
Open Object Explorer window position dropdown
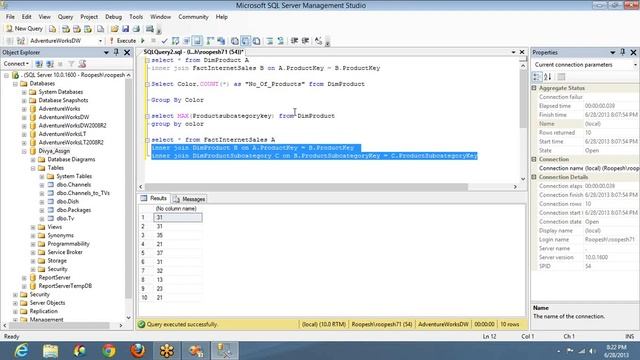click(106, 52)
